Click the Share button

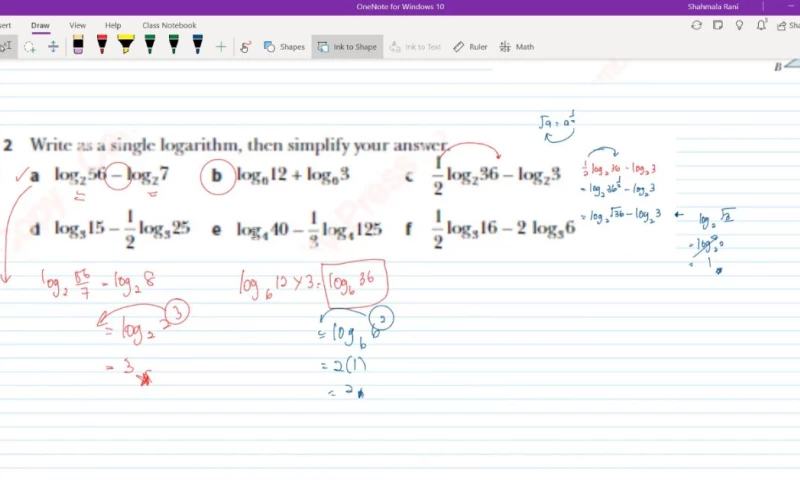[788, 26]
